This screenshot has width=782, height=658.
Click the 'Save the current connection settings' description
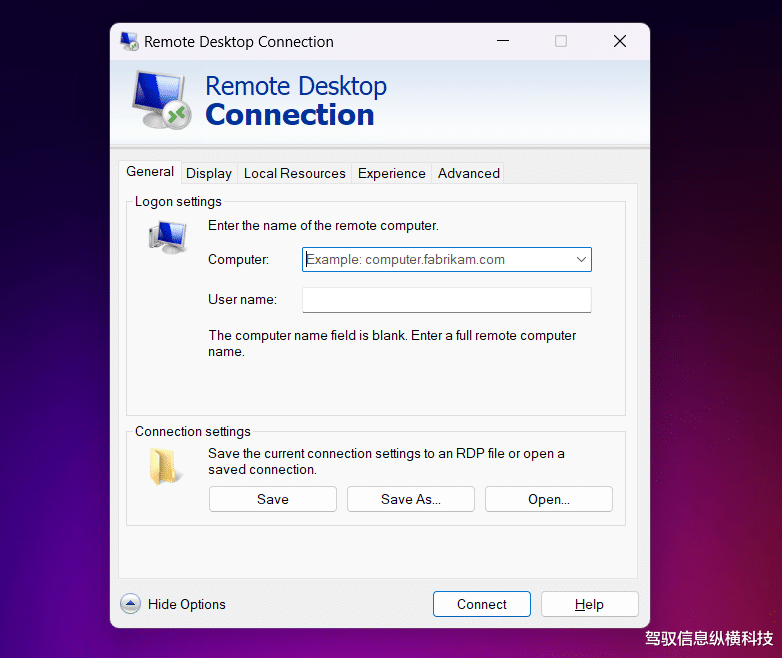[x=386, y=461]
